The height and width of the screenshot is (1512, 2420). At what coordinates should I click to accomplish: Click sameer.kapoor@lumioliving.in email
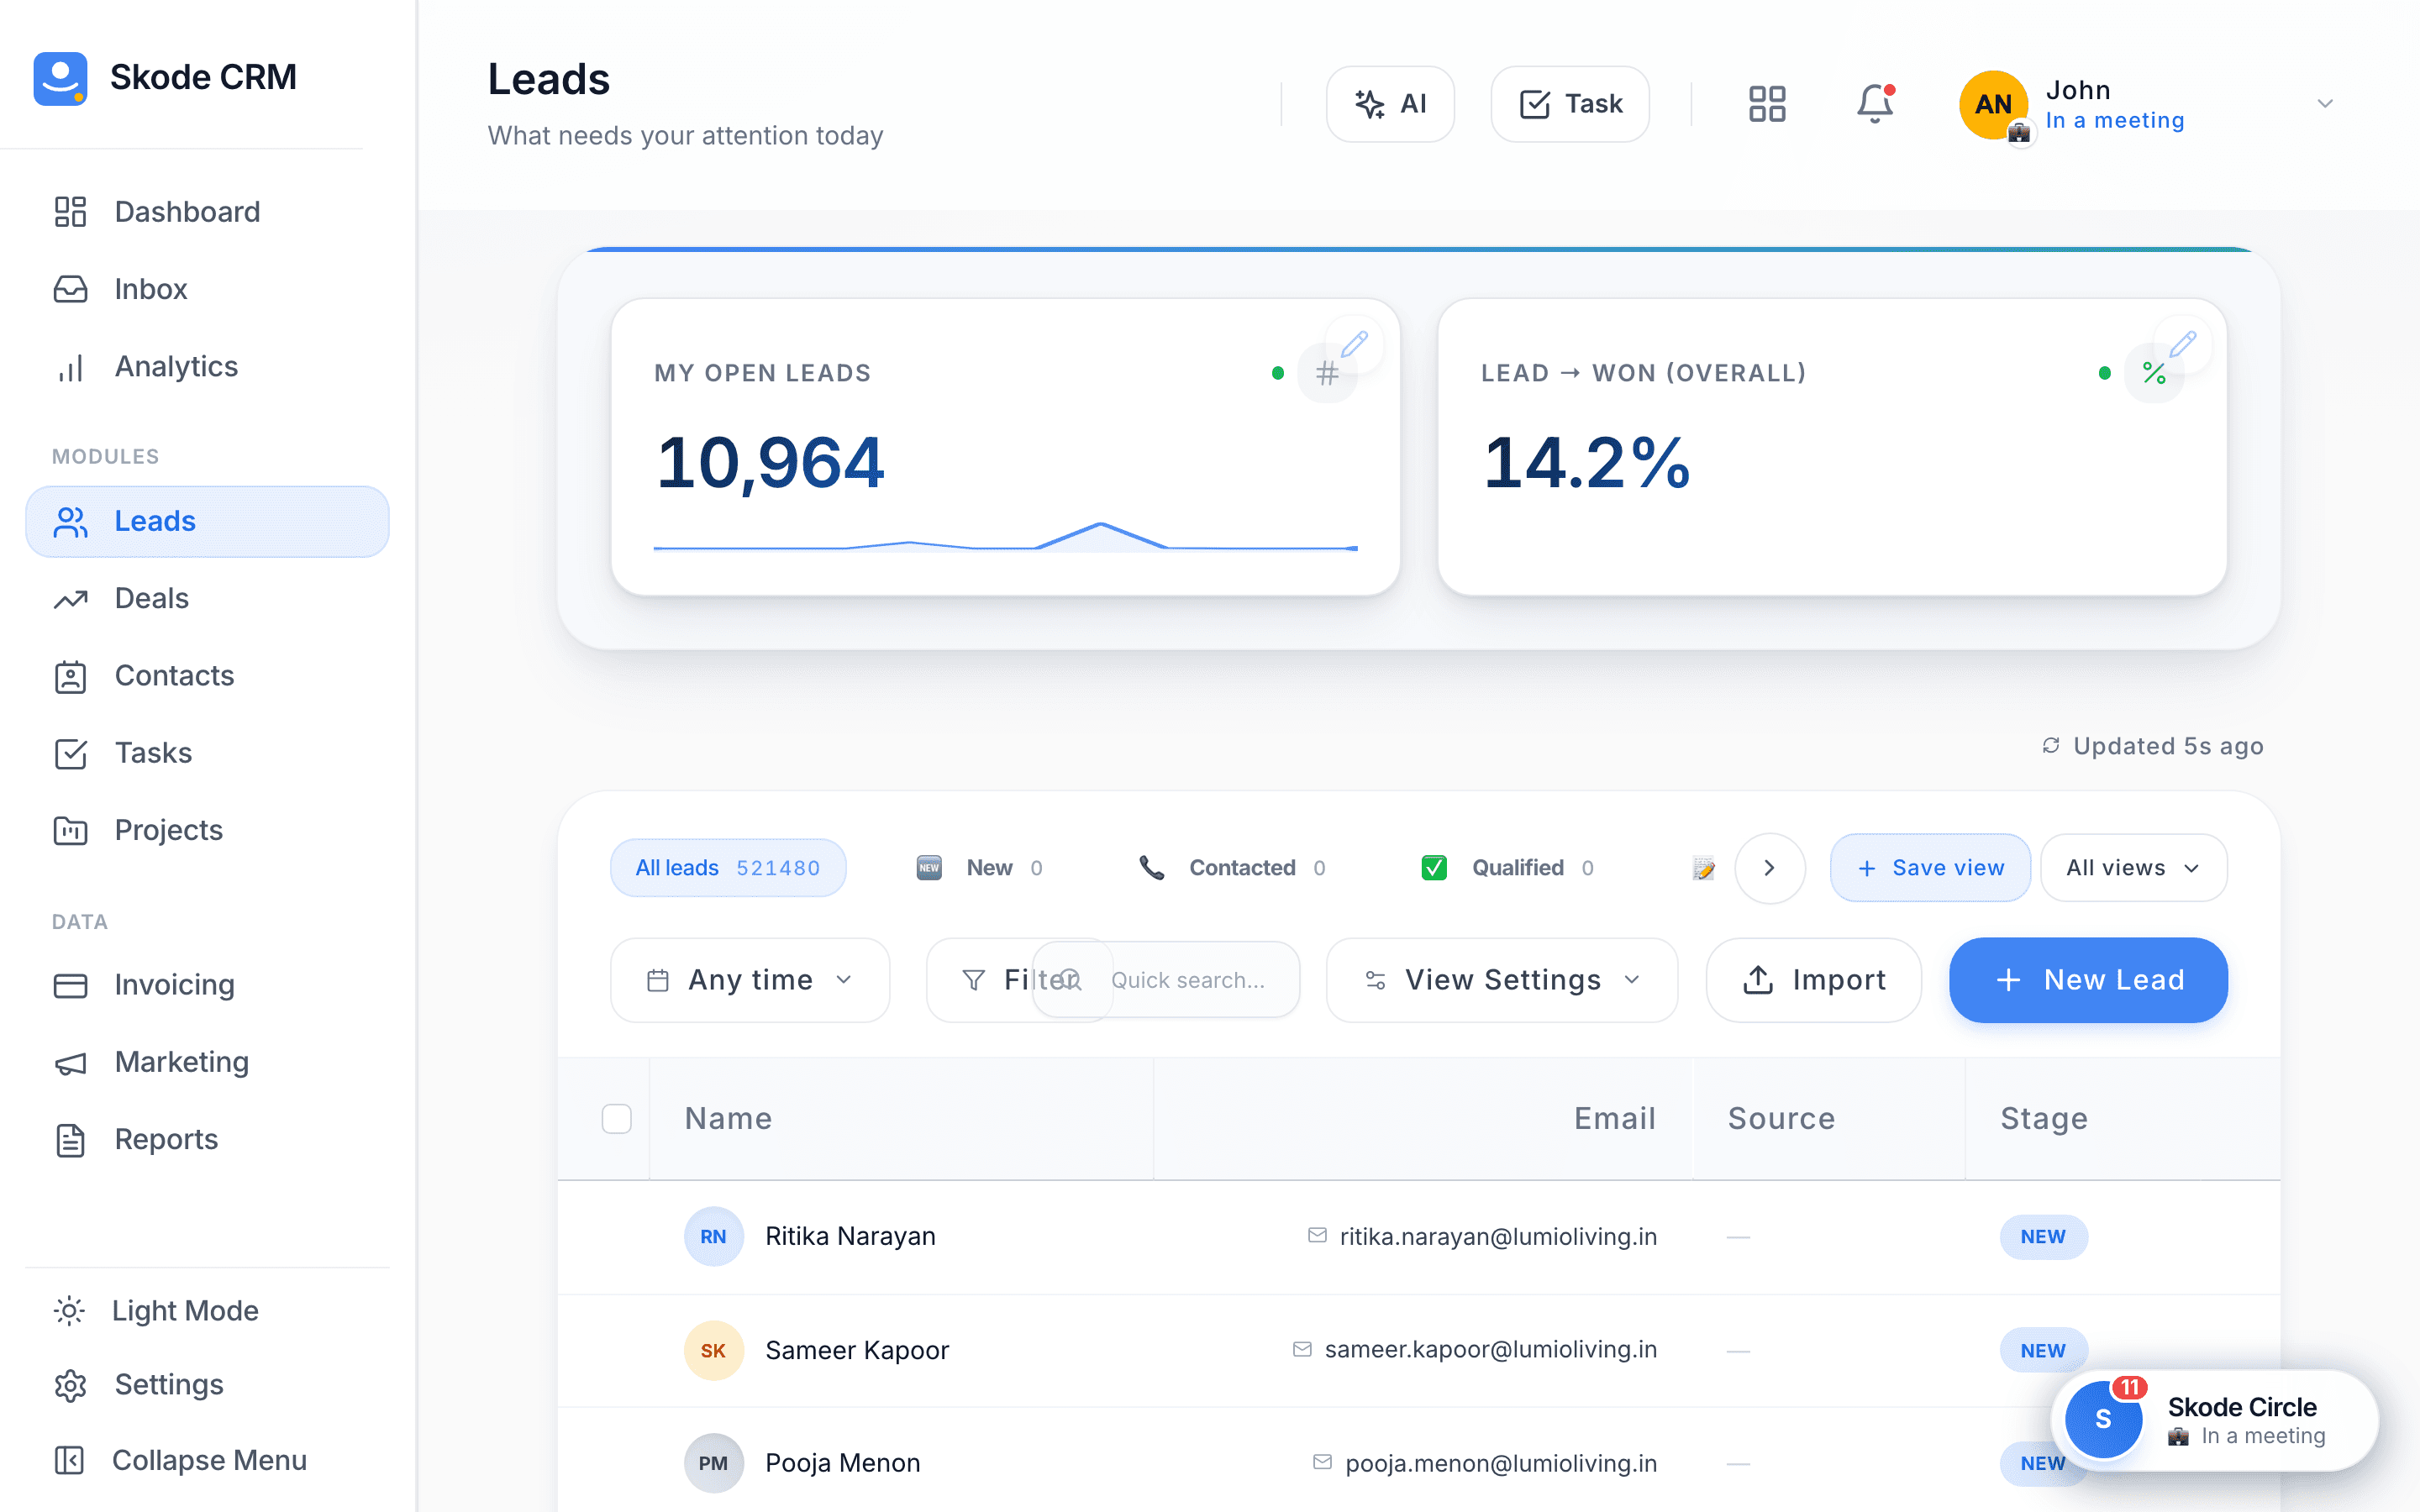tap(1491, 1350)
